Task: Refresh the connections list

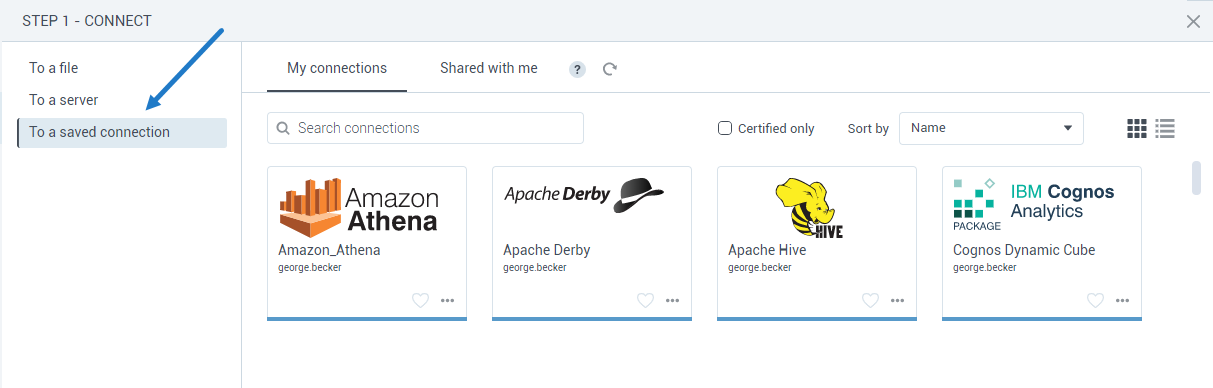Action: (610, 69)
